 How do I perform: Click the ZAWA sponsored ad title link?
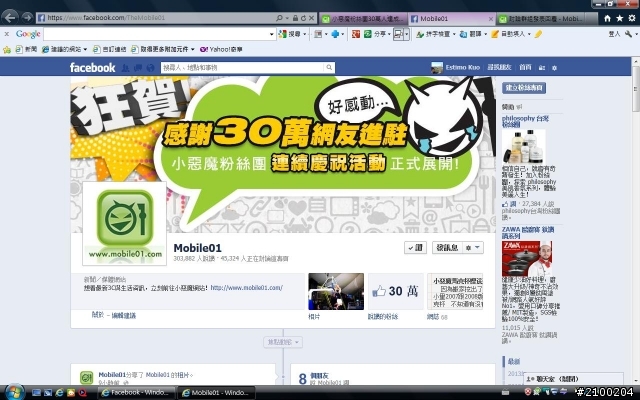528,233
